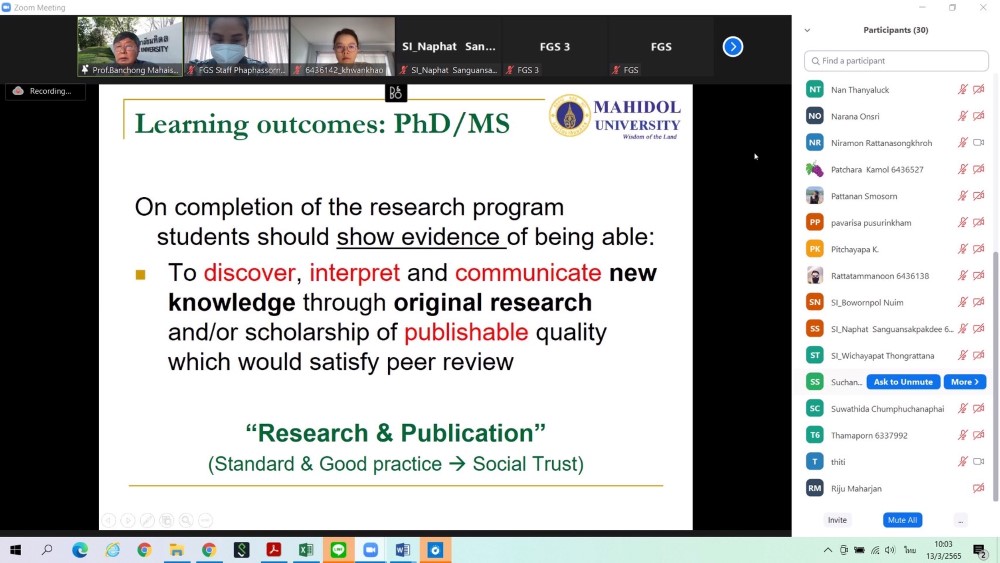This screenshot has height=563, width=1000.
Task: Collapse the Participants panel chevron
Action: click(x=808, y=30)
